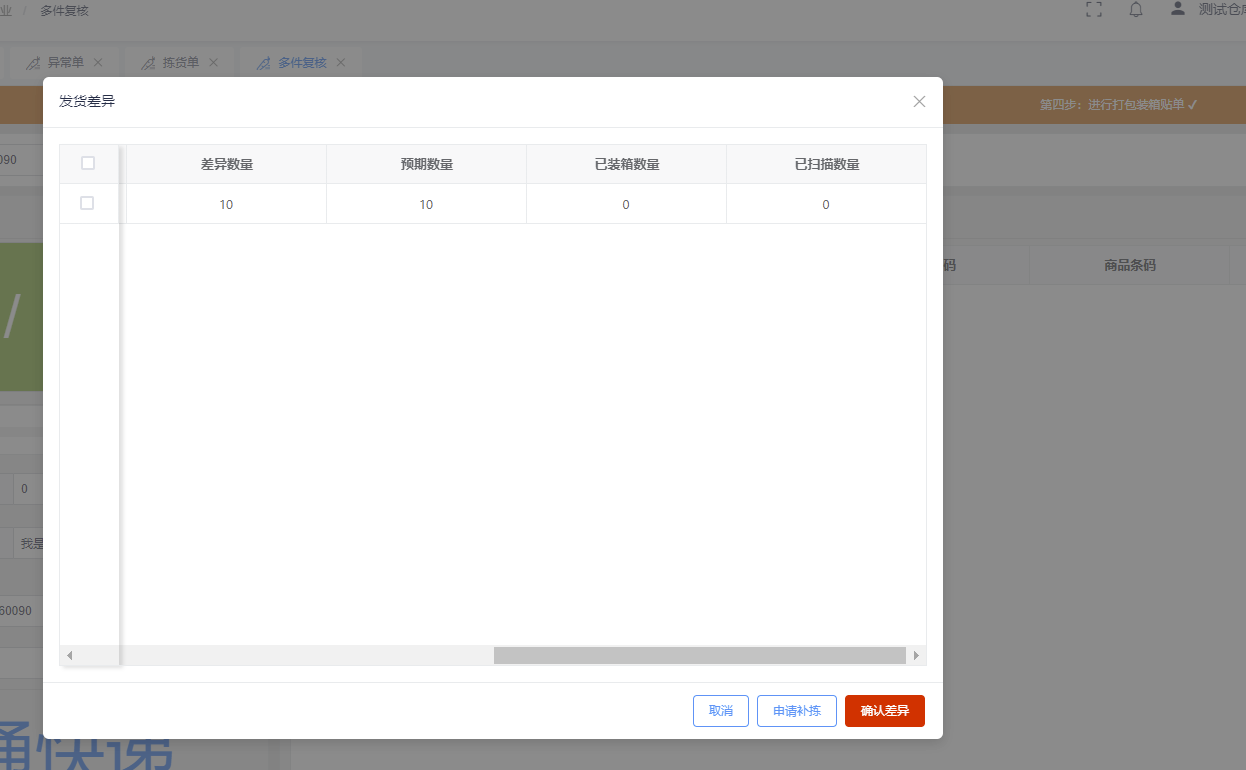Image resolution: width=1246 pixels, height=770 pixels.
Task: Click the 取消 button
Action: (721, 711)
